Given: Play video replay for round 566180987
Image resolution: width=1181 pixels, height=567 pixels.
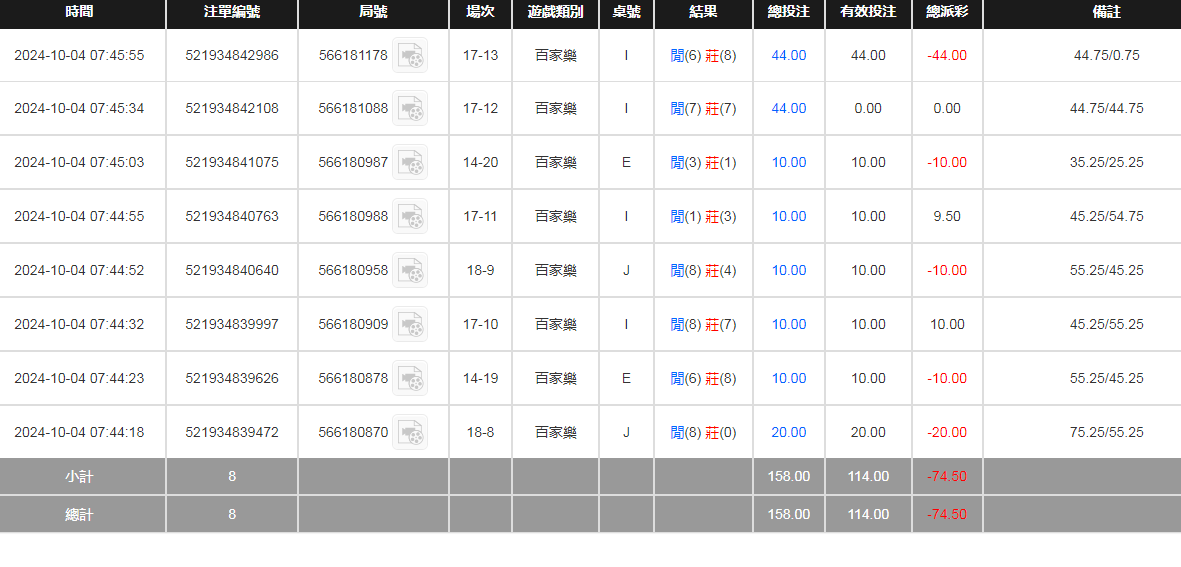Looking at the screenshot, I should [x=410, y=162].
